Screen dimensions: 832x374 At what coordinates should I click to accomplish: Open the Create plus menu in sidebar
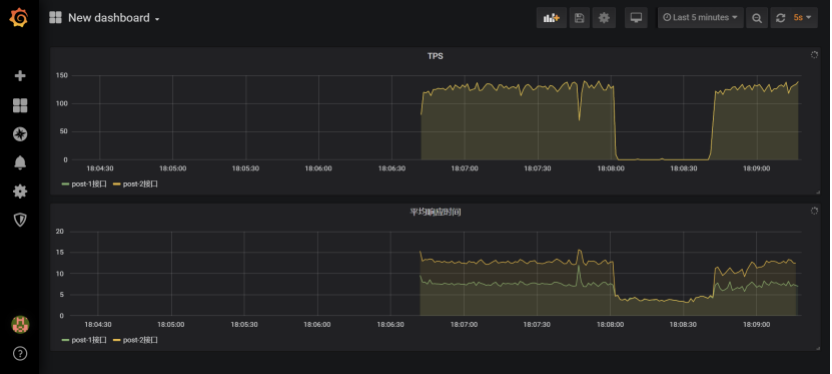[x=20, y=76]
